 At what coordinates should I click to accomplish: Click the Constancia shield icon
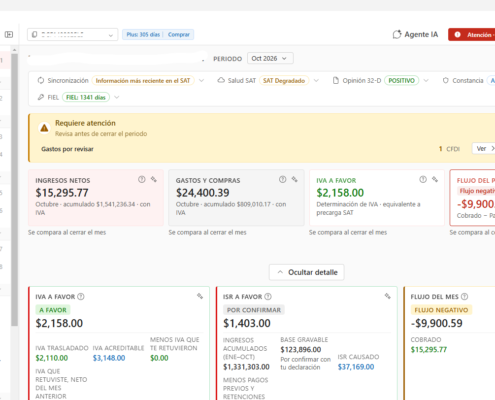click(446, 80)
